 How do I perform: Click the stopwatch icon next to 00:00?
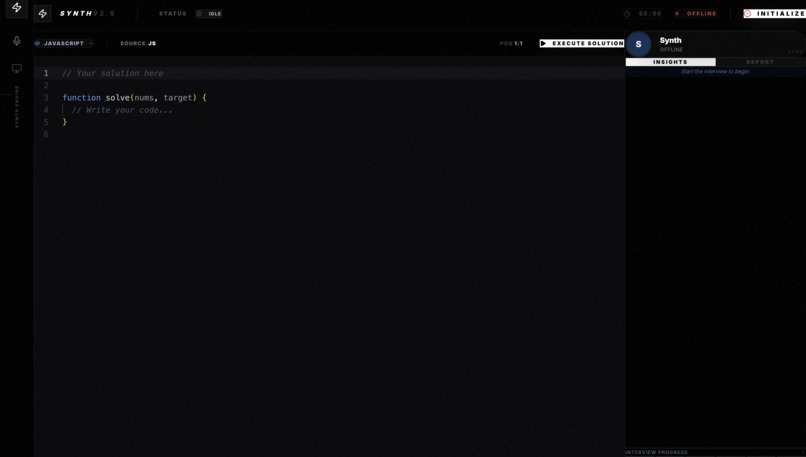pyautogui.click(x=627, y=13)
